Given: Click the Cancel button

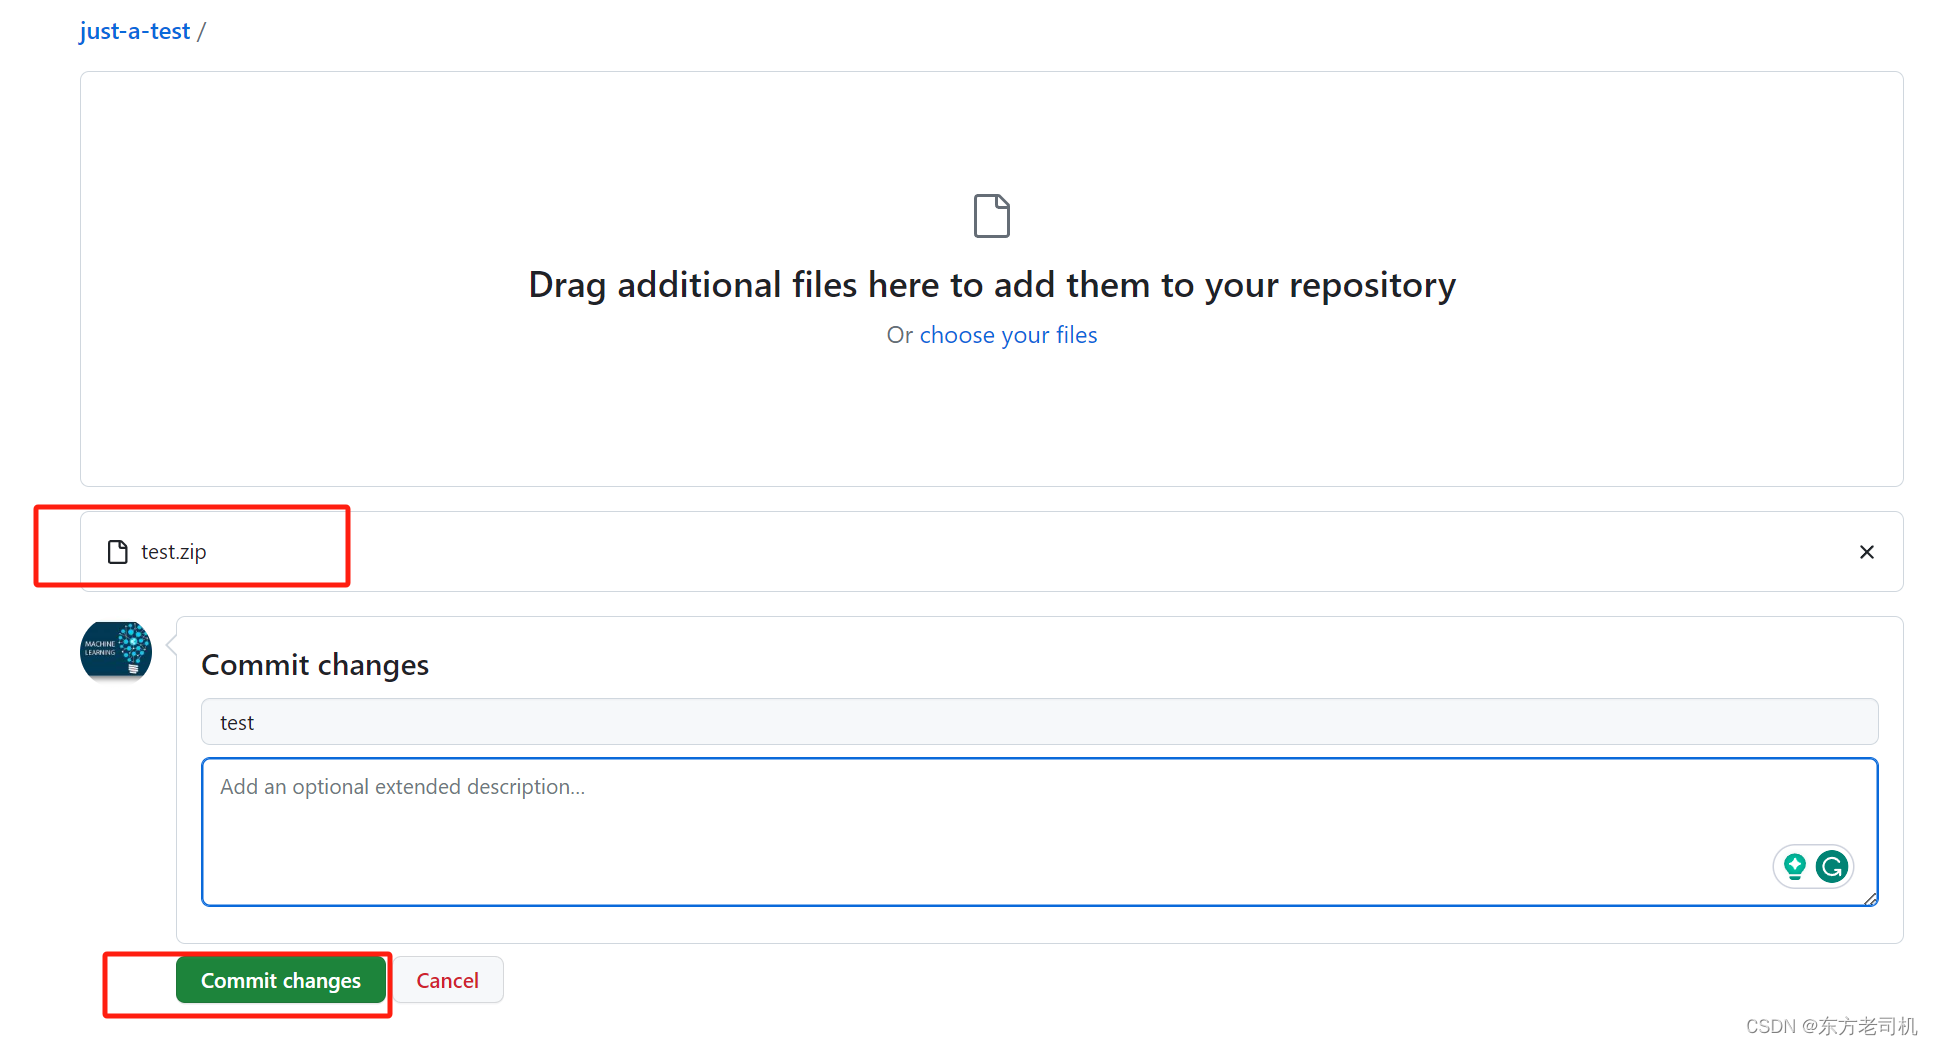Looking at the screenshot, I should tap(448, 980).
